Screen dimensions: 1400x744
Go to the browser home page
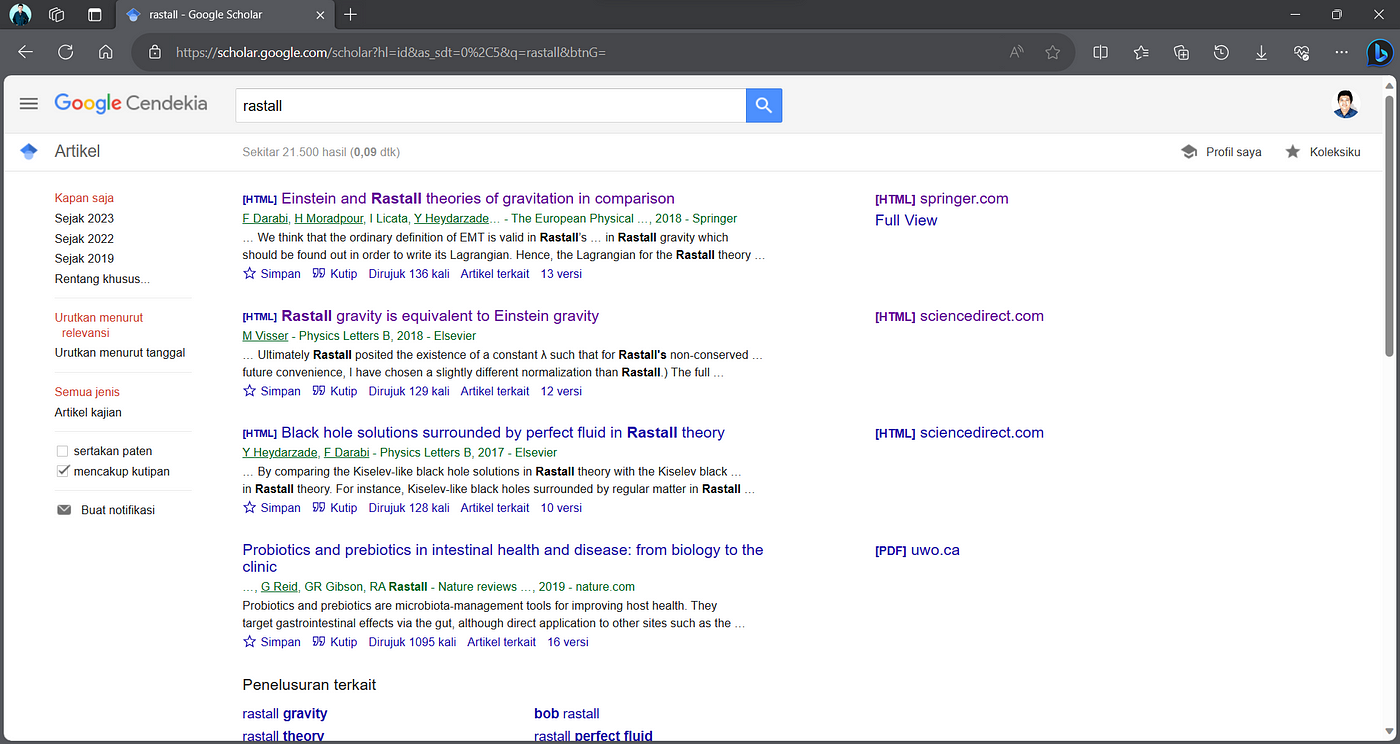click(x=105, y=52)
